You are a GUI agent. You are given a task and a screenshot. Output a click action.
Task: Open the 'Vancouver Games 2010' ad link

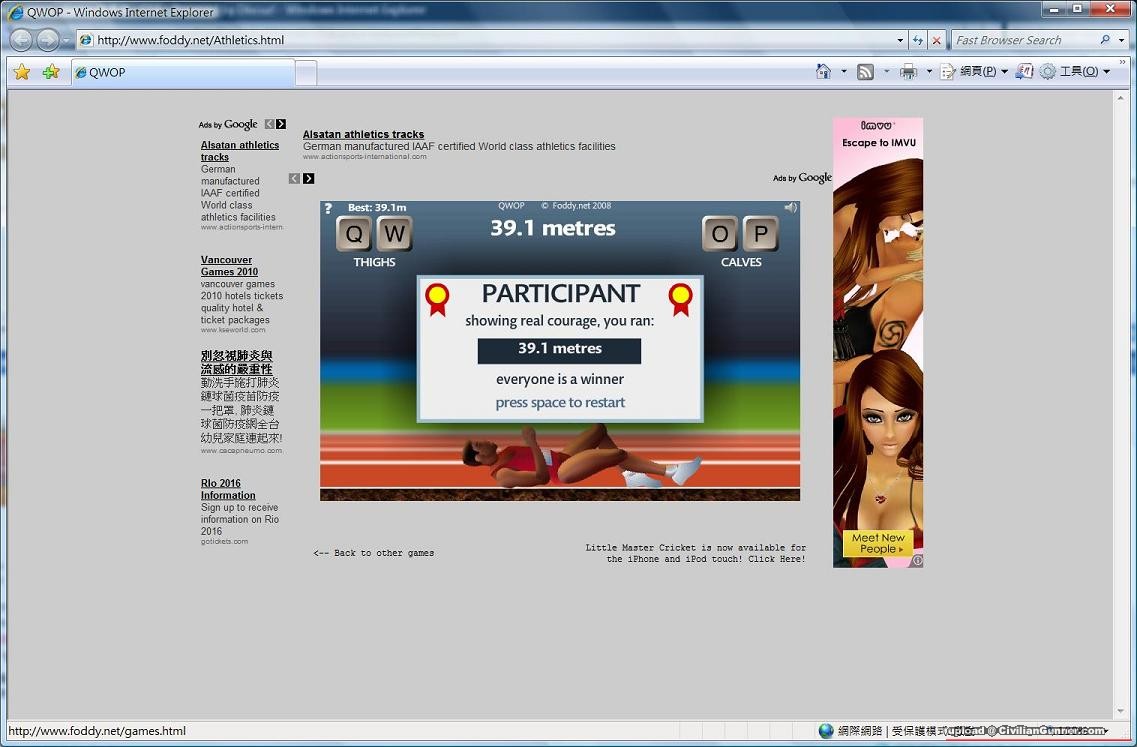coord(229,265)
